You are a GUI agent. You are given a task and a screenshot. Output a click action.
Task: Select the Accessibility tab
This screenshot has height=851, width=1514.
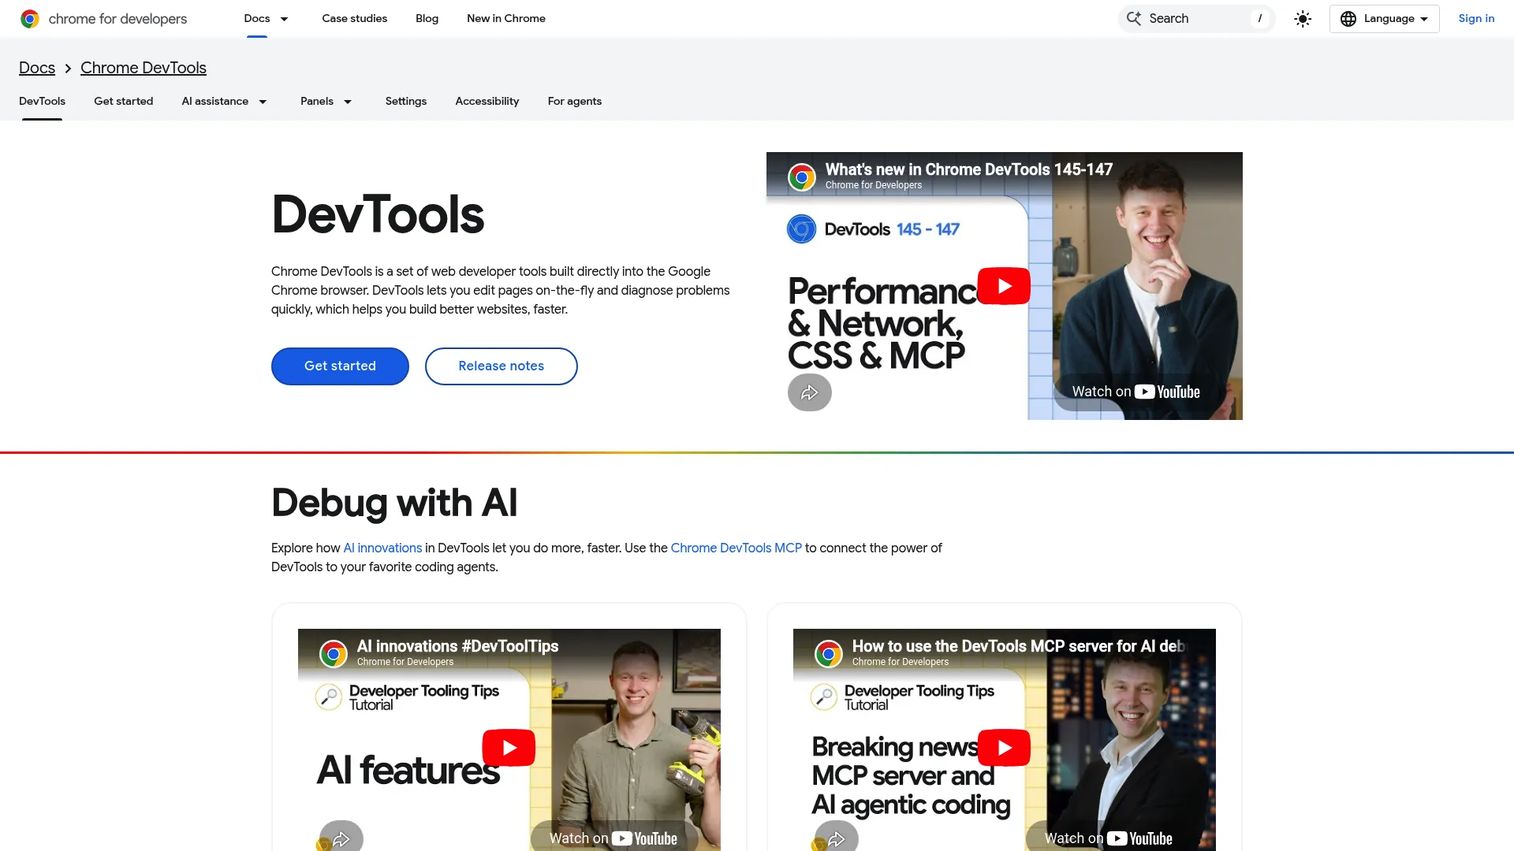pos(487,101)
